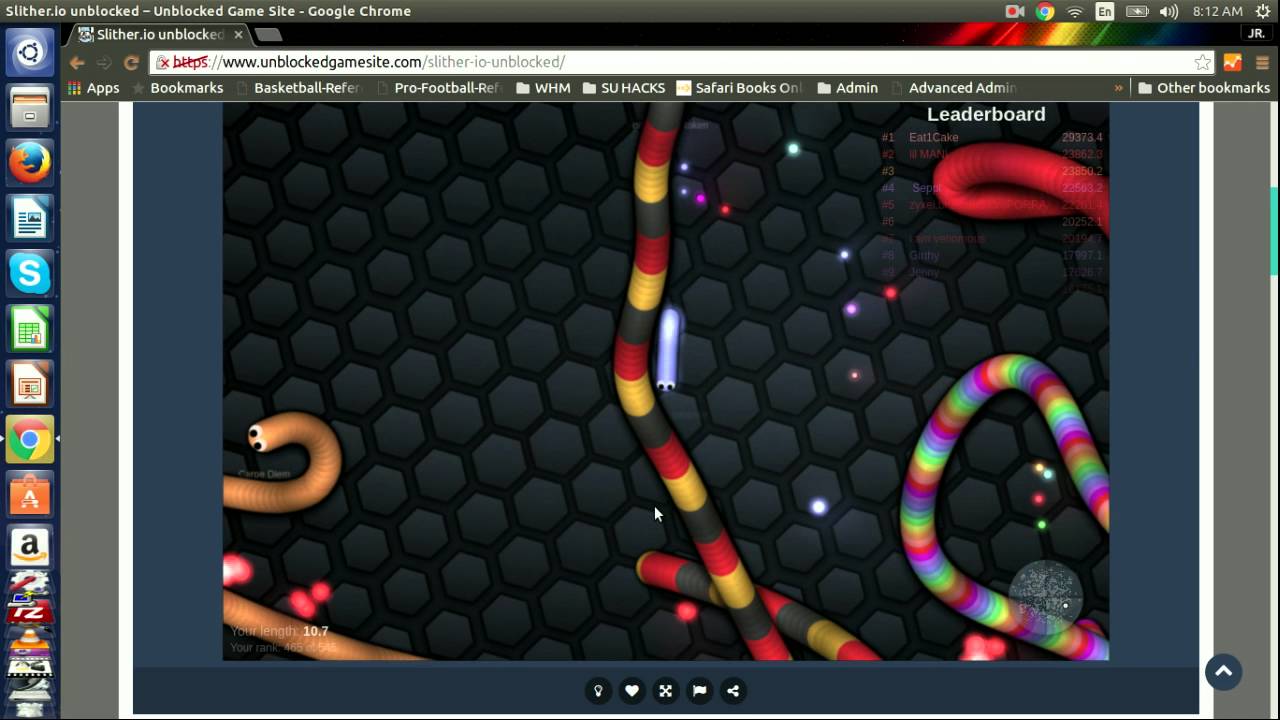Click the fullscreen expand icon below the game
The image size is (1280, 720).
coord(665,690)
